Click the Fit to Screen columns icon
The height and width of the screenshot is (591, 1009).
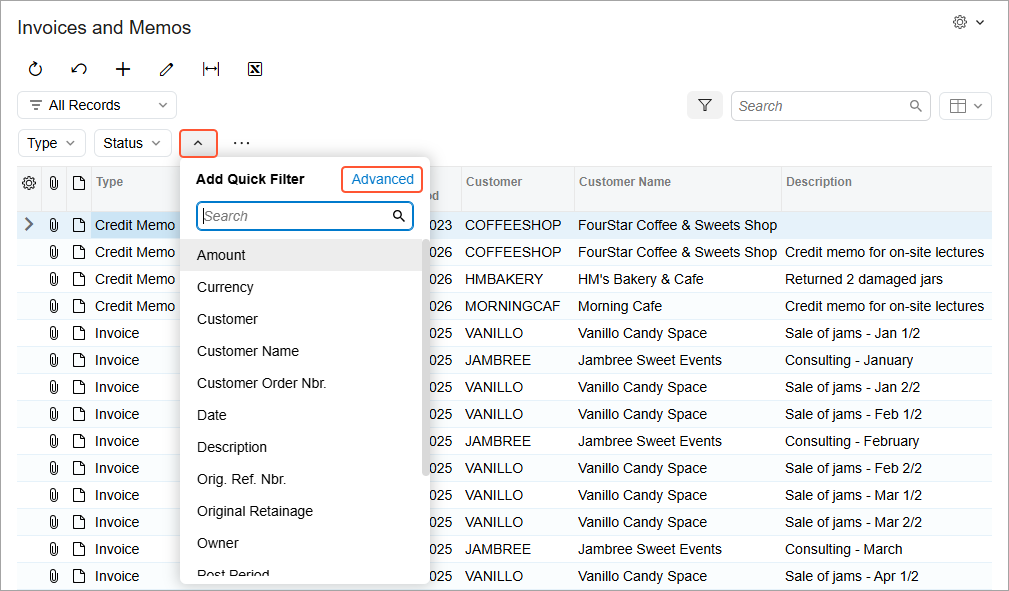pos(211,69)
